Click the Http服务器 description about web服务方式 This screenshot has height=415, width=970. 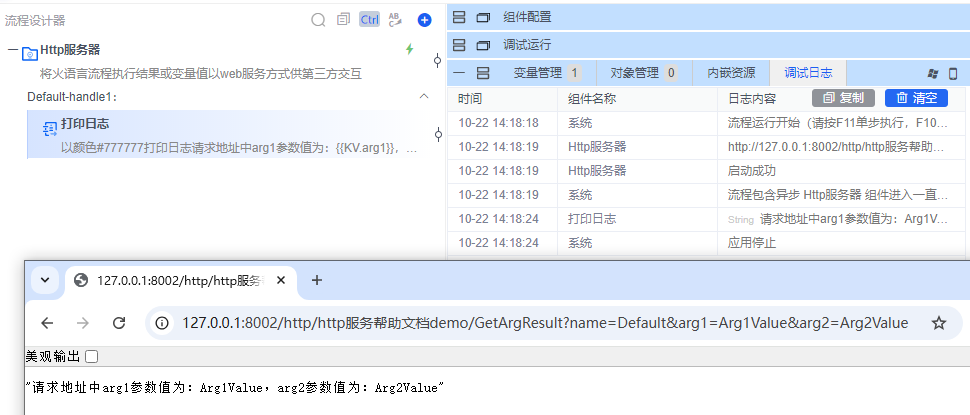201,74
